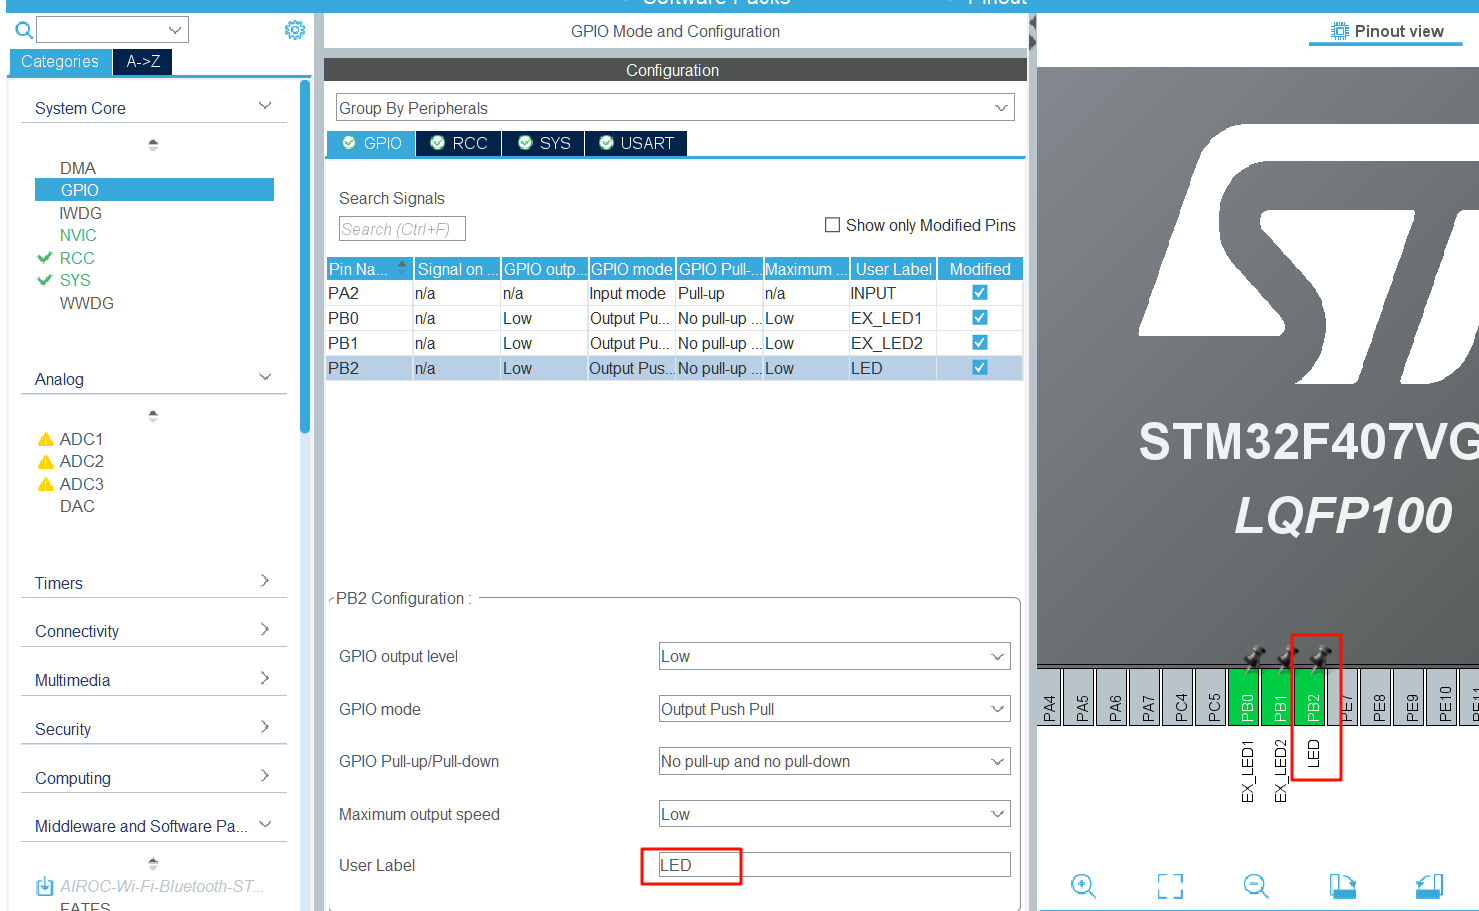
Task: Open the settings gear icon
Action: pyautogui.click(x=294, y=30)
